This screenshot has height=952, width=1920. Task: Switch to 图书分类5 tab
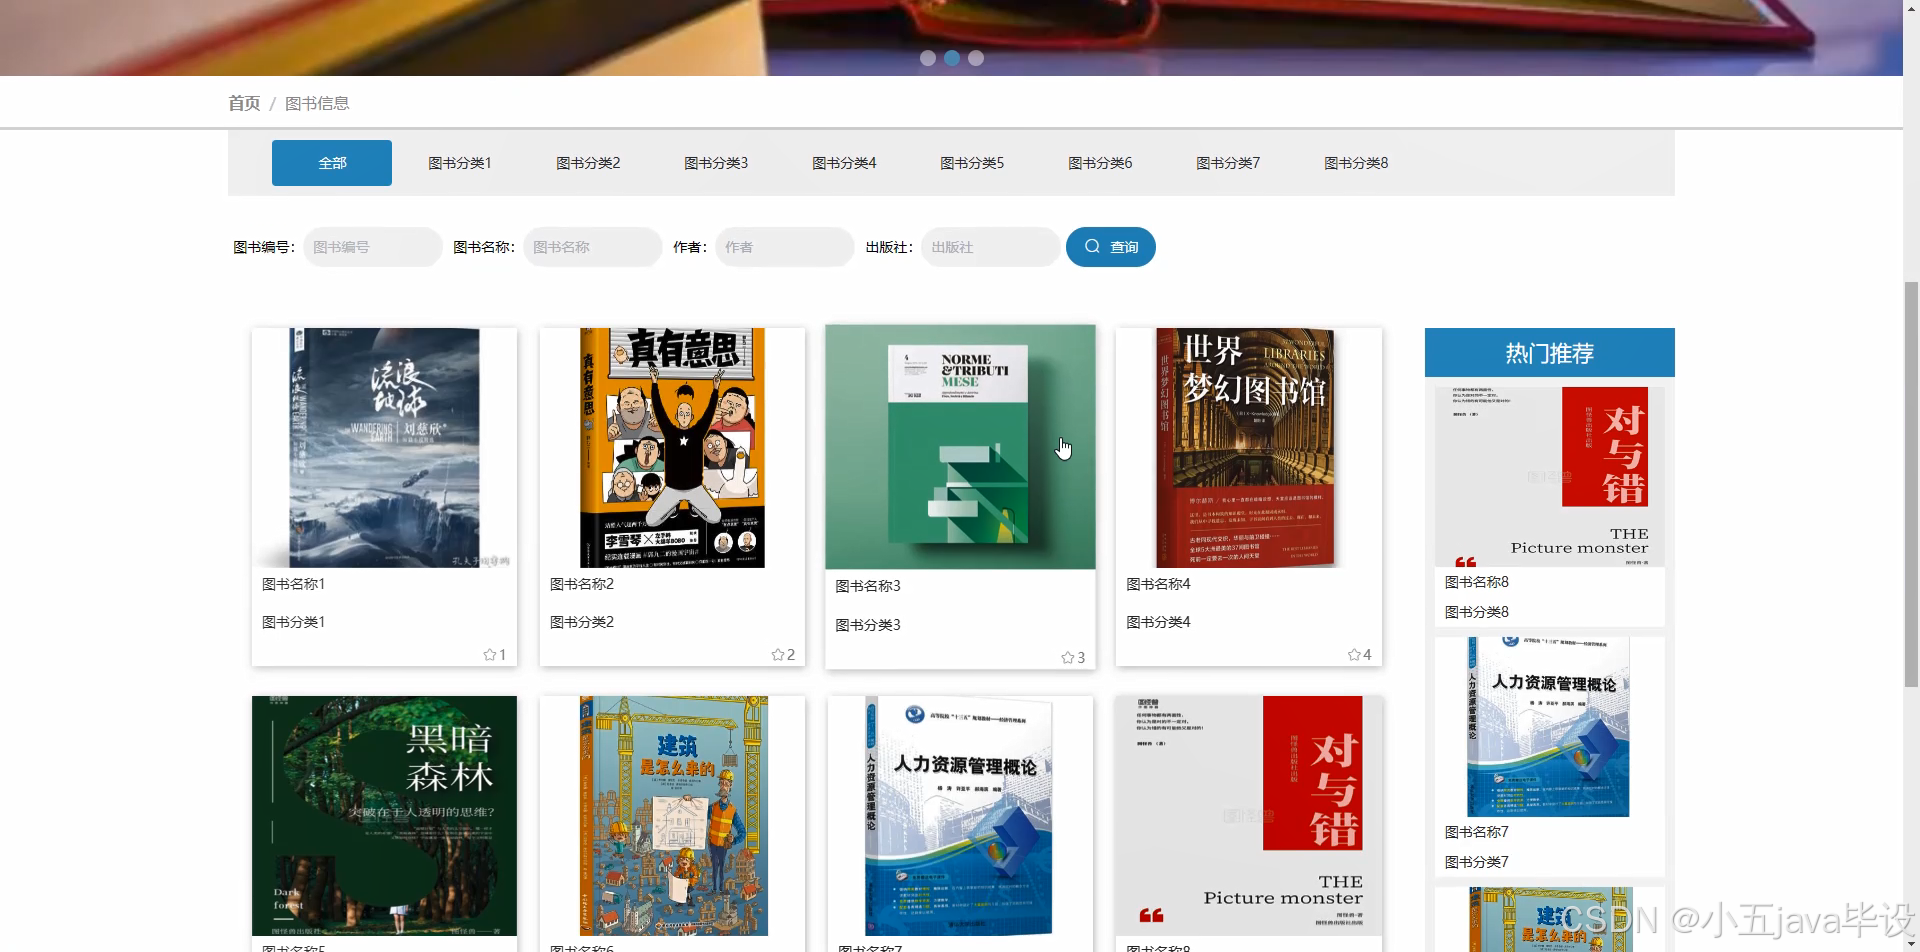point(972,163)
